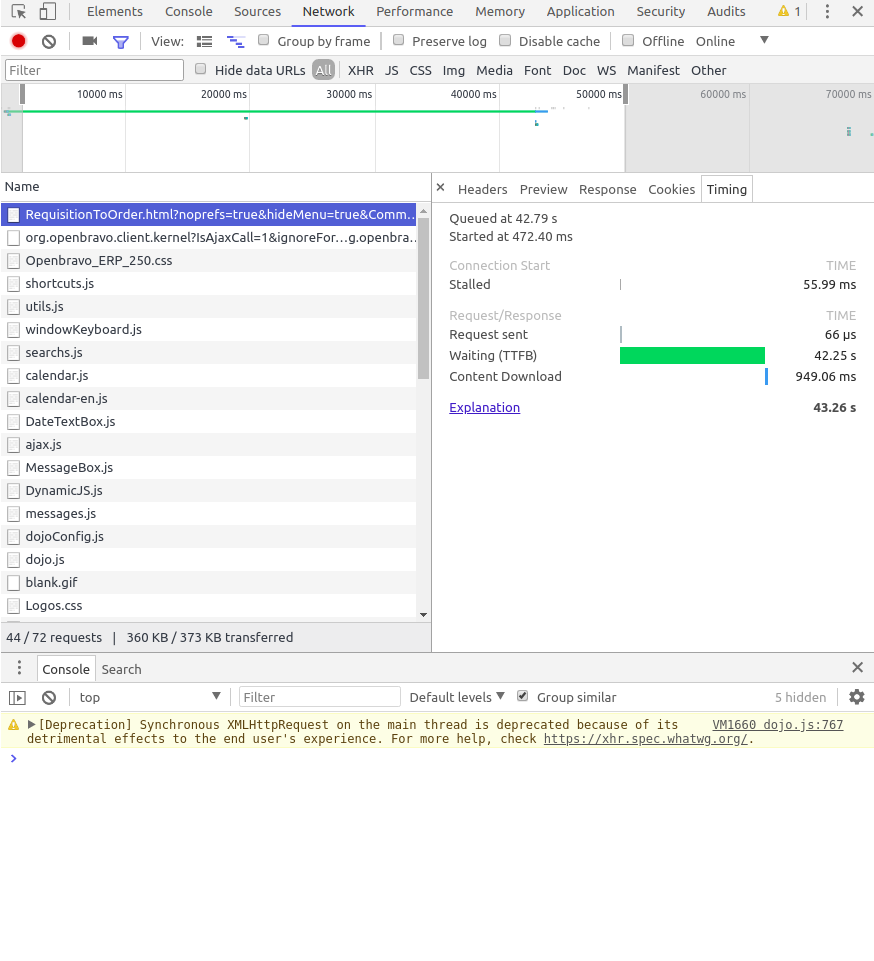This screenshot has width=874, height=961.
Task: Check the Disable cache option
Action: 505,41
